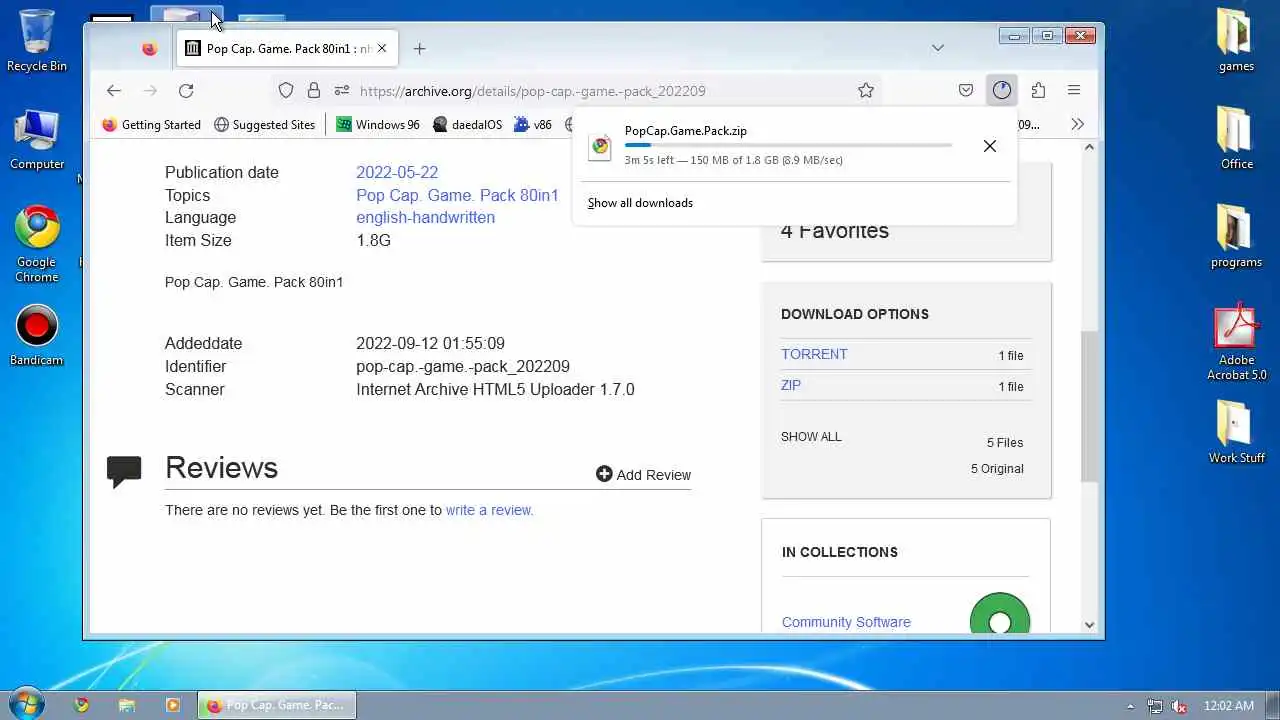1280x720 pixels.
Task: Open Windows Media Player from taskbar
Action: (172, 705)
